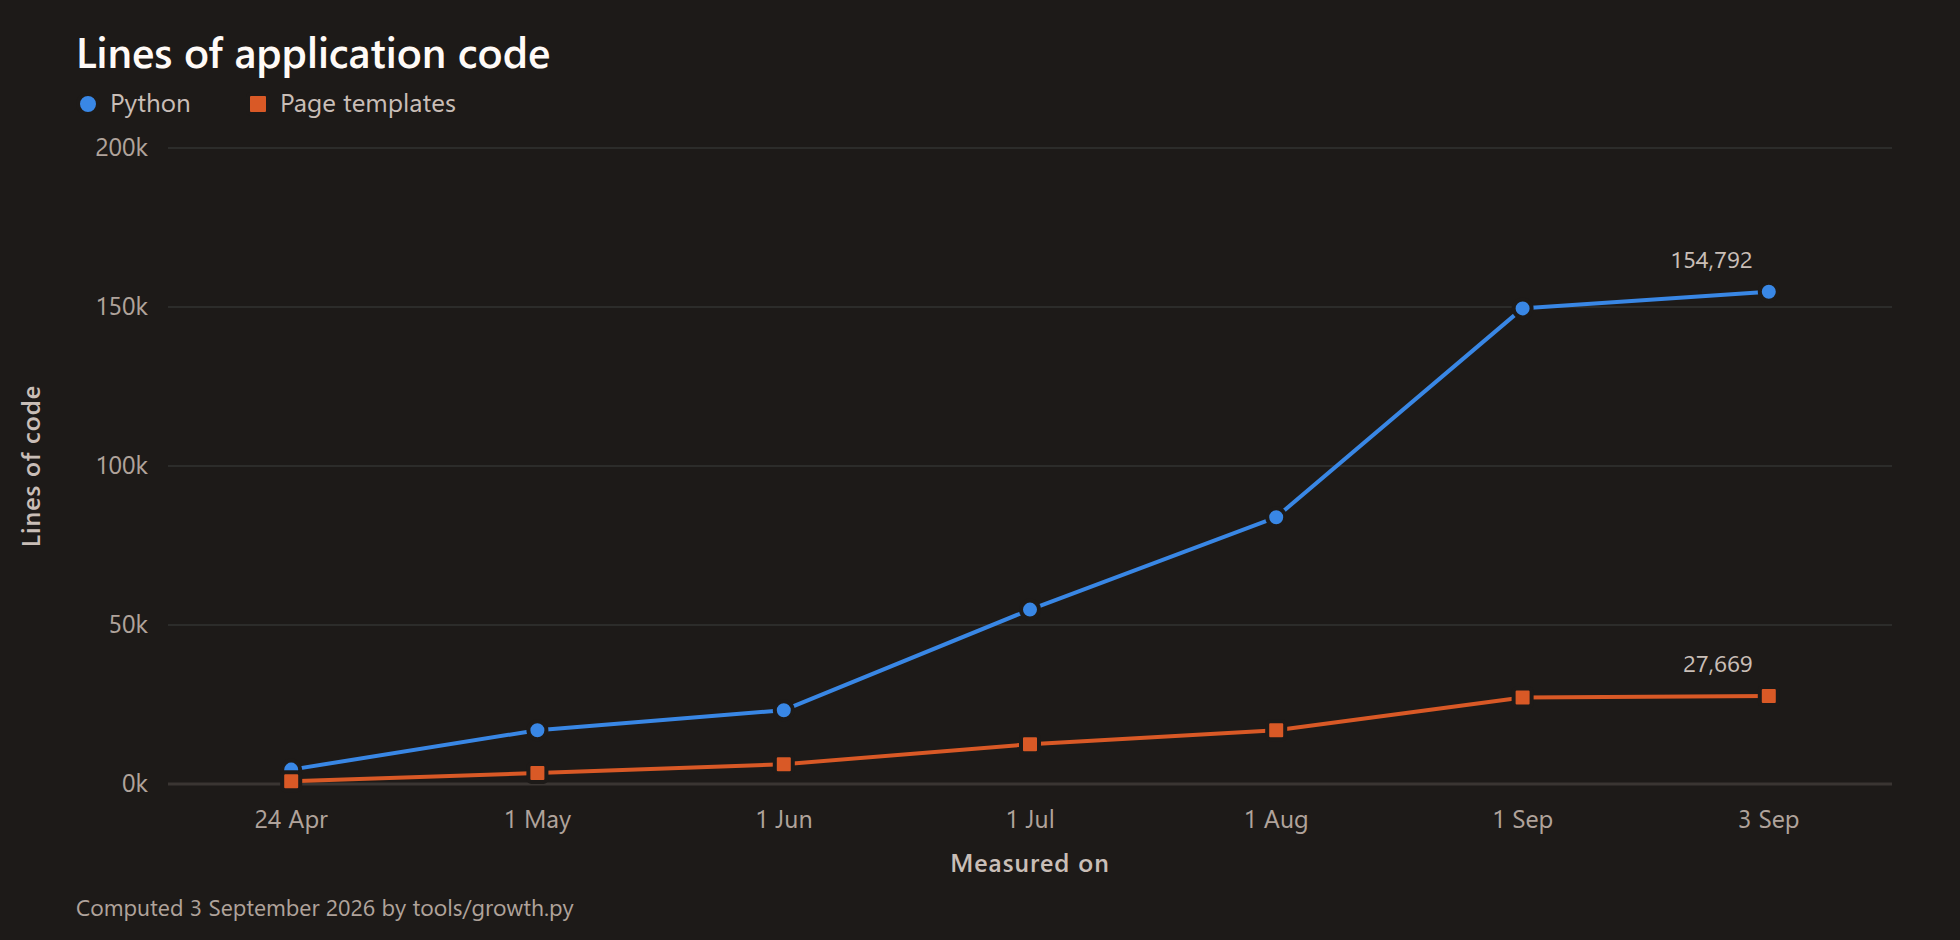Toggle the Python series in the legend

click(x=135, y=104)
